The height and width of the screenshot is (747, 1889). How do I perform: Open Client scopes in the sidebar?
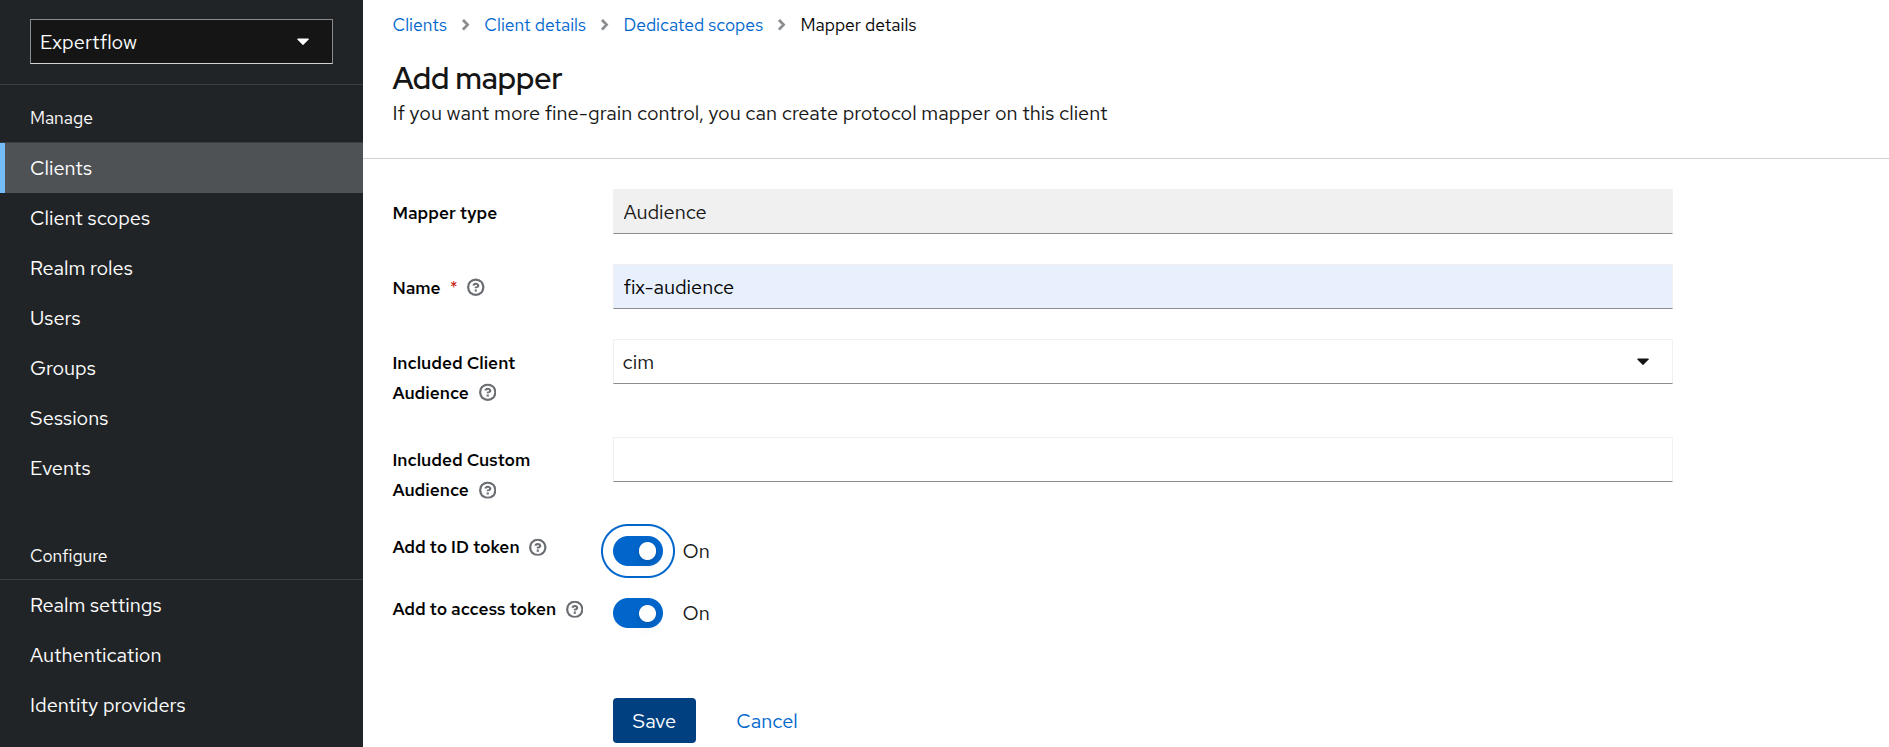90,218
